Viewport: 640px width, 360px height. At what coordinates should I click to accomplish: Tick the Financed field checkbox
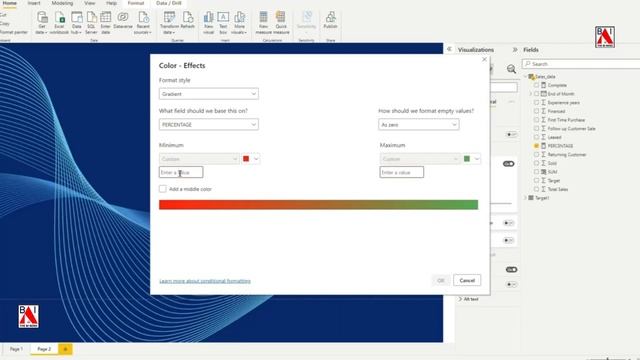pos(536,111)
